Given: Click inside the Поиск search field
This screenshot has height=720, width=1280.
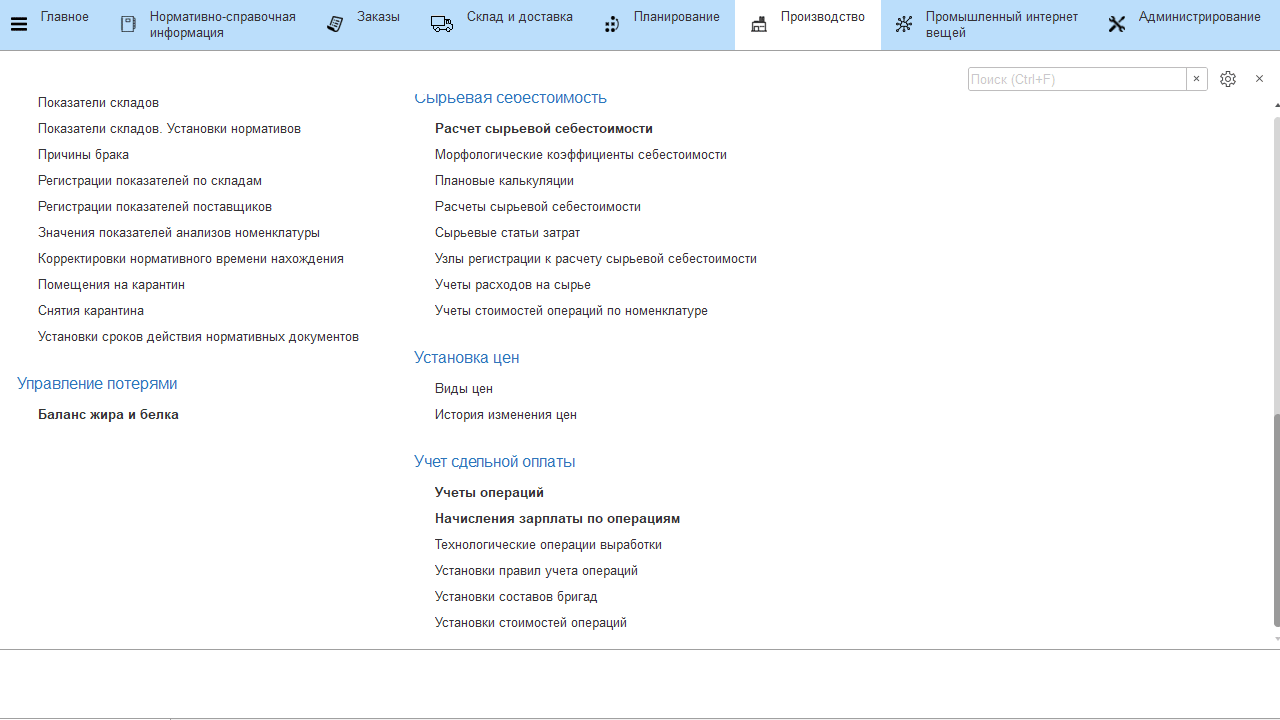Looking at the screenshot, I should point(1077,79).
